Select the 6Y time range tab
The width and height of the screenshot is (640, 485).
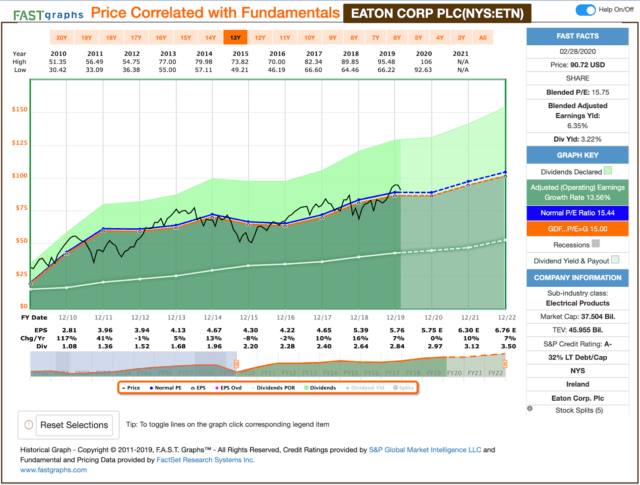(x=397, y=38)
